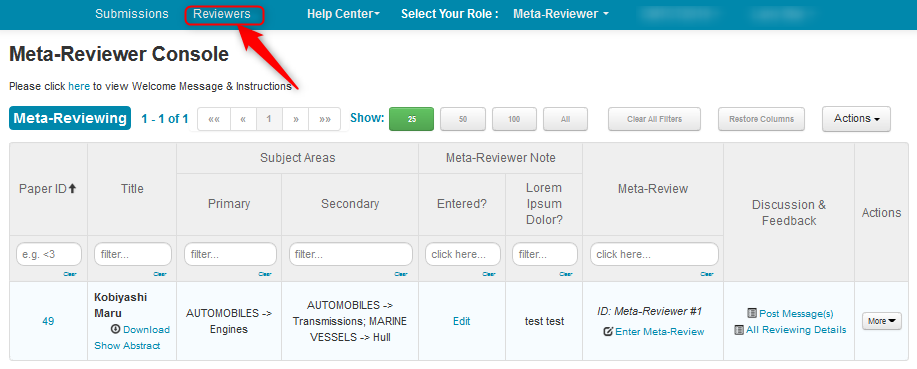Viewport: 917px width, 369px height.
Task: Show All items per page
Action: (565, 119)
